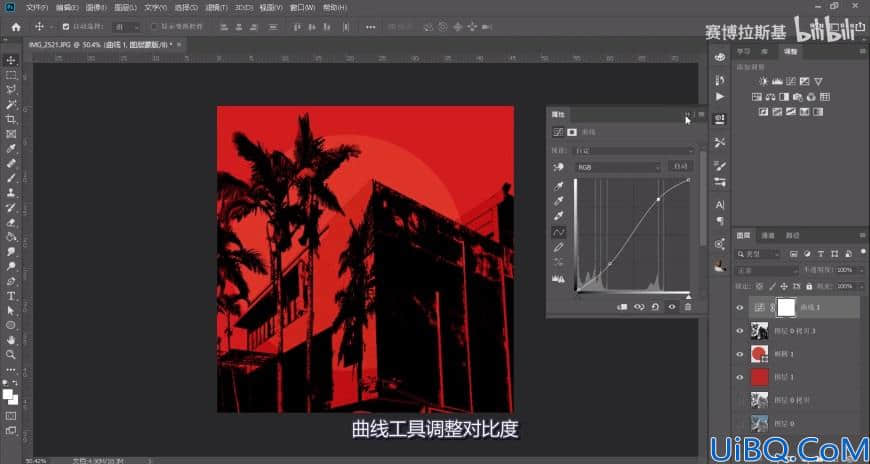Screen dimensions: 870x464
Task: Select the Crop tool
Action: pyautogui.click(x=11, y=119)
